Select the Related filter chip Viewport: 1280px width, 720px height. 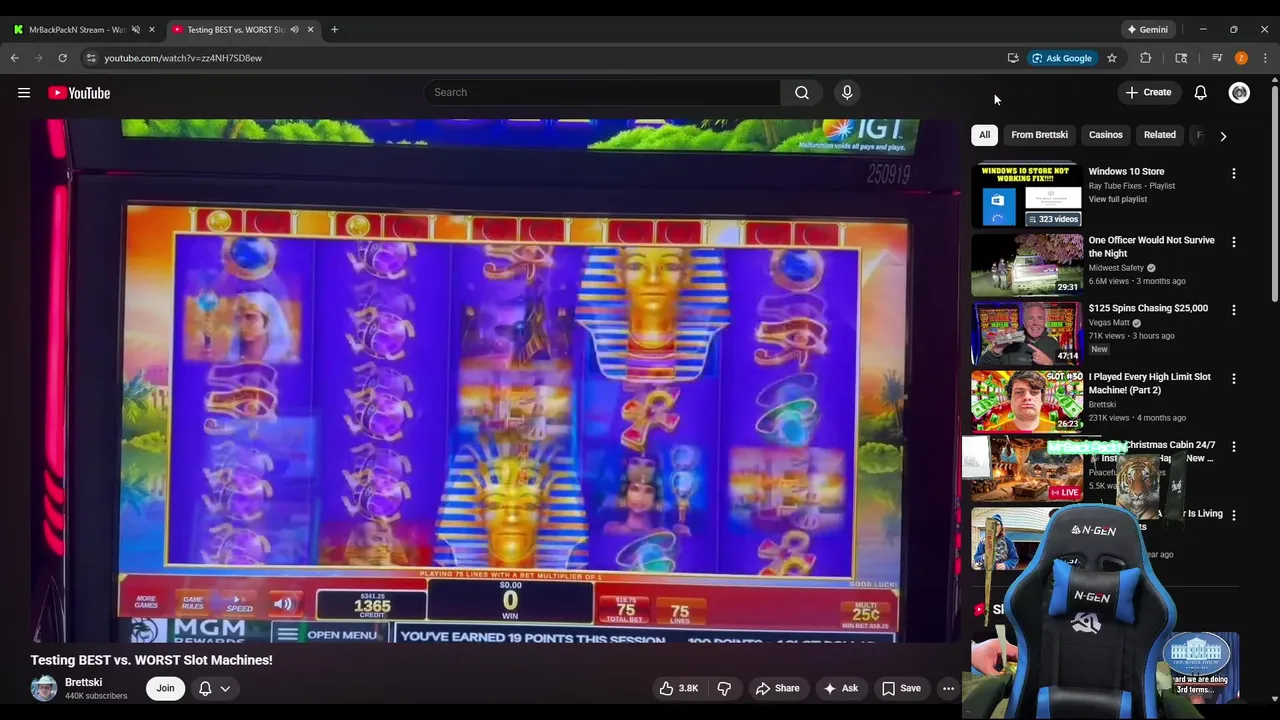[x=1159, y=135]
